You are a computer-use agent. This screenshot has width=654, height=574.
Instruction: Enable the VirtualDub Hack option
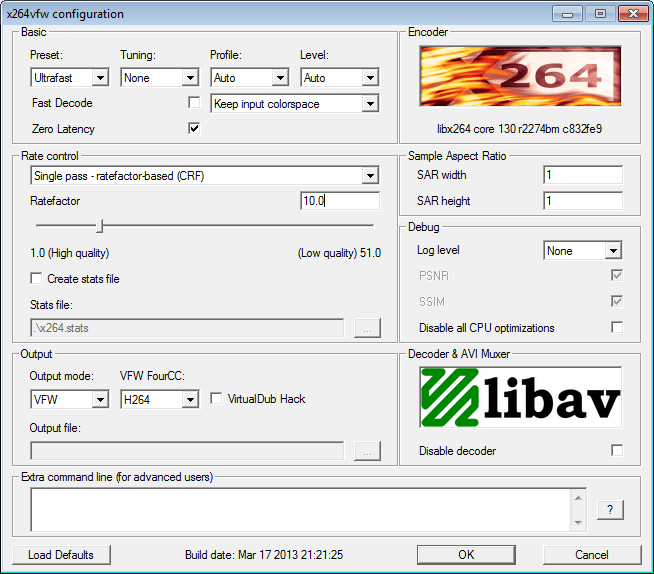point(217,399)
